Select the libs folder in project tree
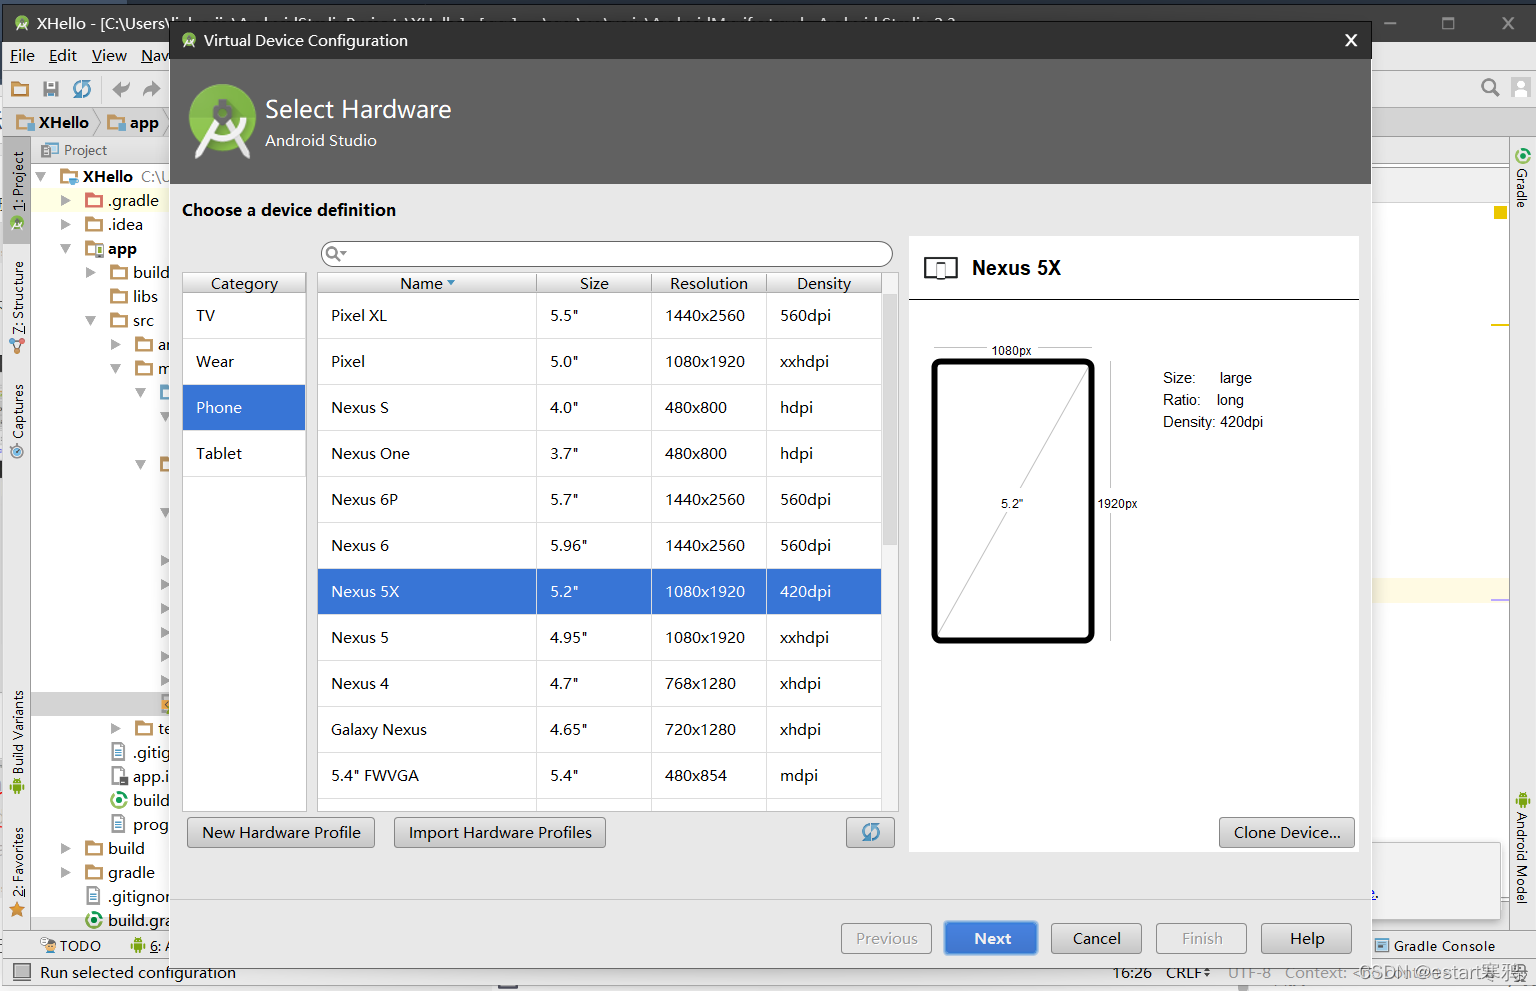 [x=135, y=296]
